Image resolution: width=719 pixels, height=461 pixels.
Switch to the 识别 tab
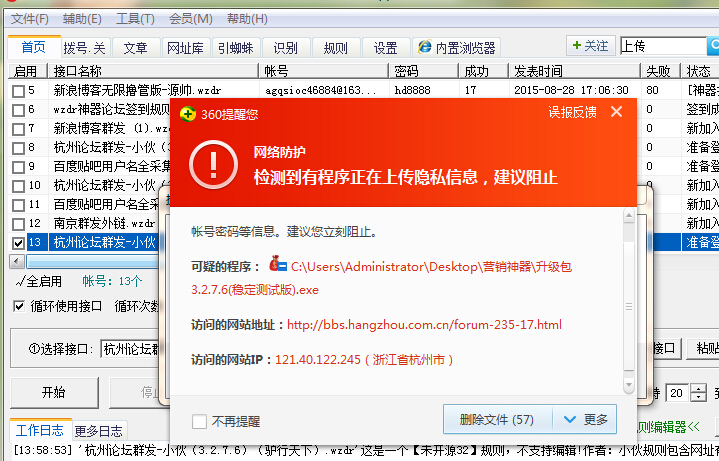point(286,48)
